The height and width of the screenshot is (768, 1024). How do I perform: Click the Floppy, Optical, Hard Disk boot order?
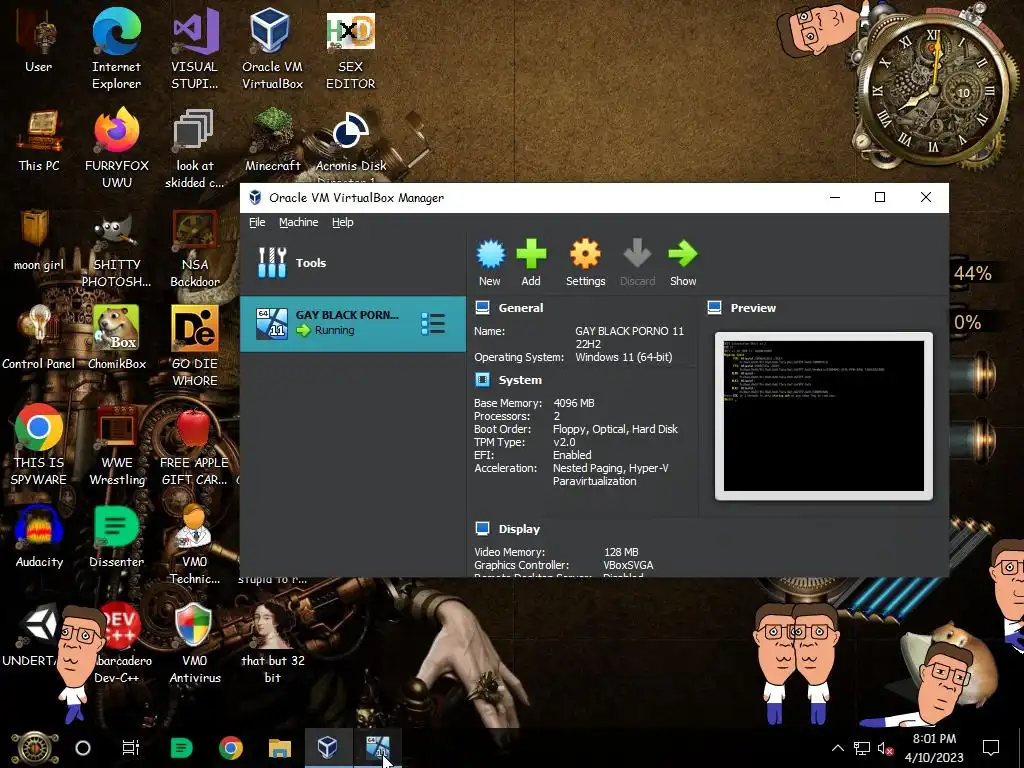point(615,429)
